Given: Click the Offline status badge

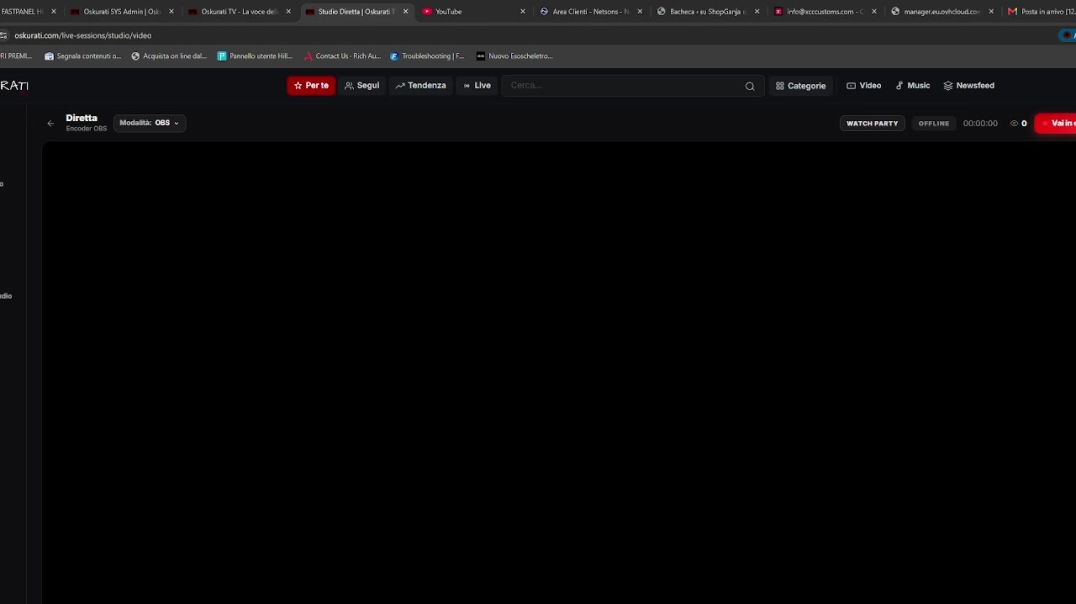Looking at the screenshot, I should pos(933,124).
